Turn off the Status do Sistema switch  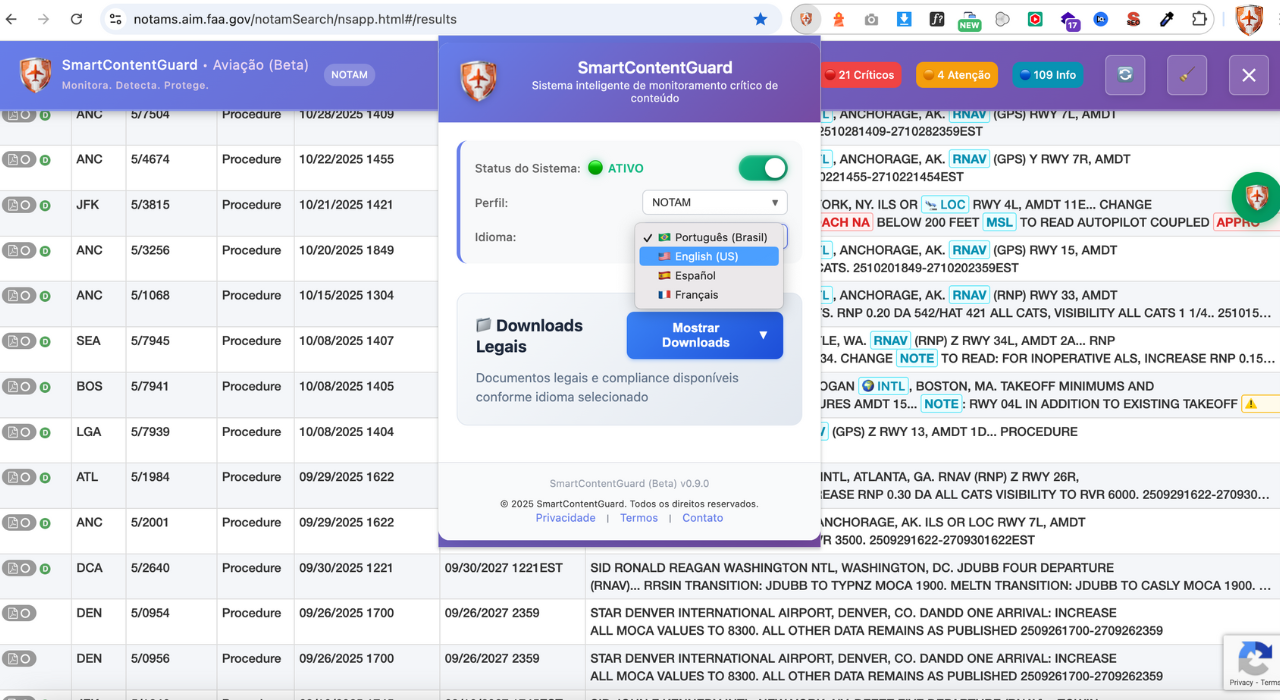763,168
